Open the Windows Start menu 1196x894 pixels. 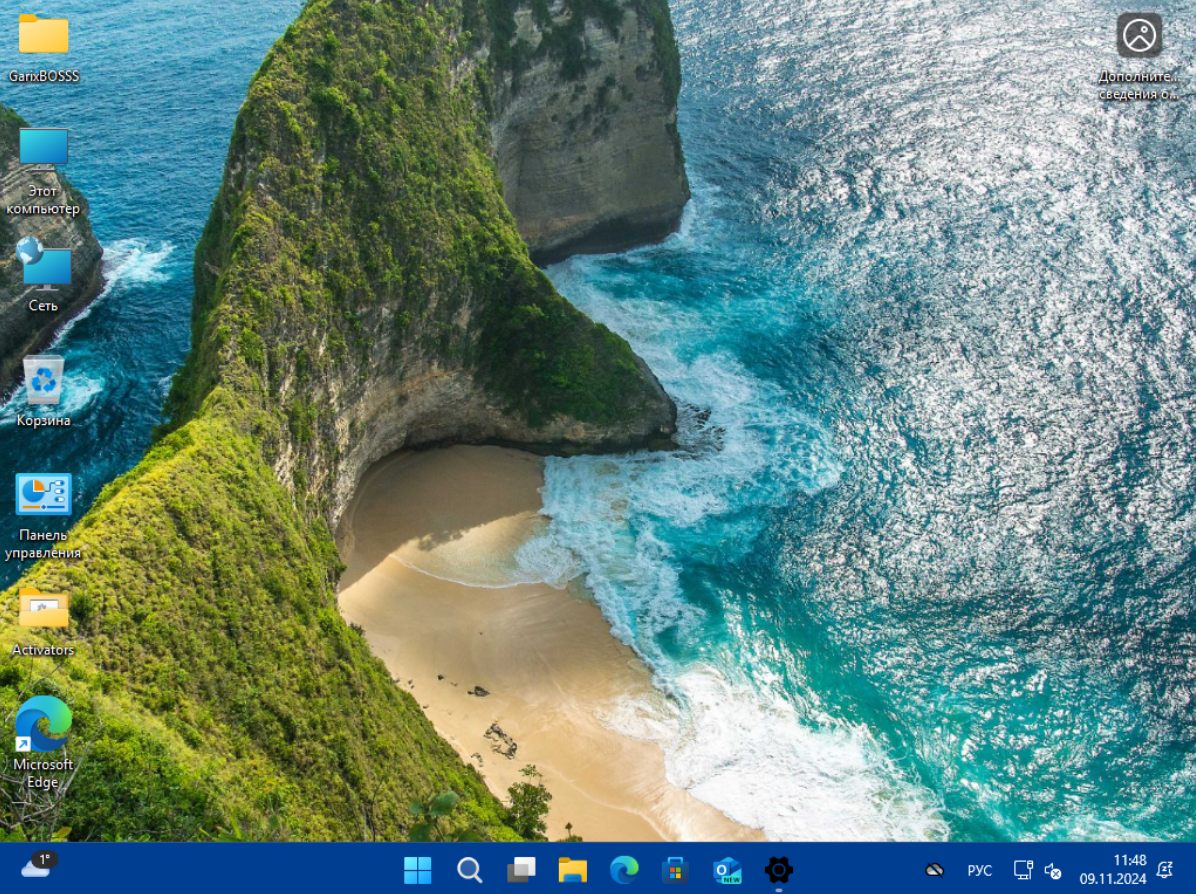coord(417,870)
